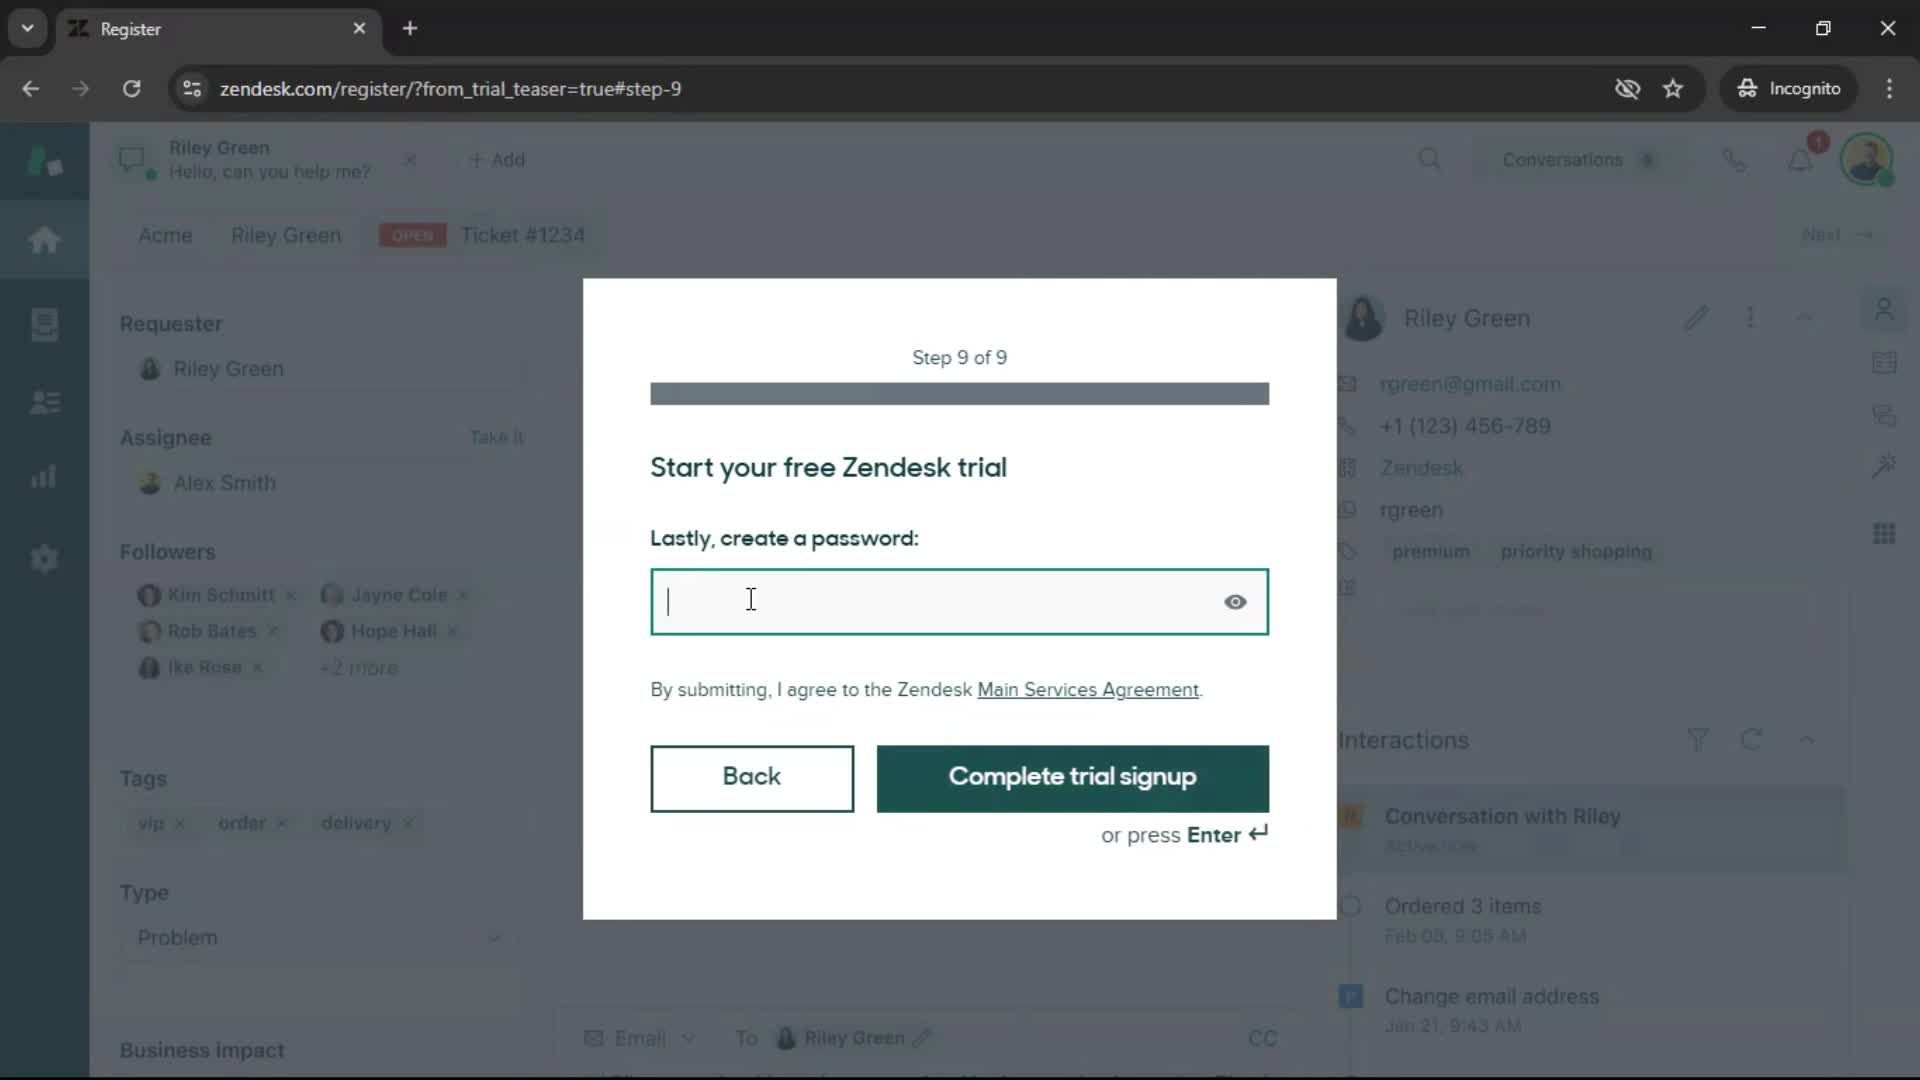Expand the +2 more followers
Viewport: 1920px width, 1080px height.
point(359,668)
